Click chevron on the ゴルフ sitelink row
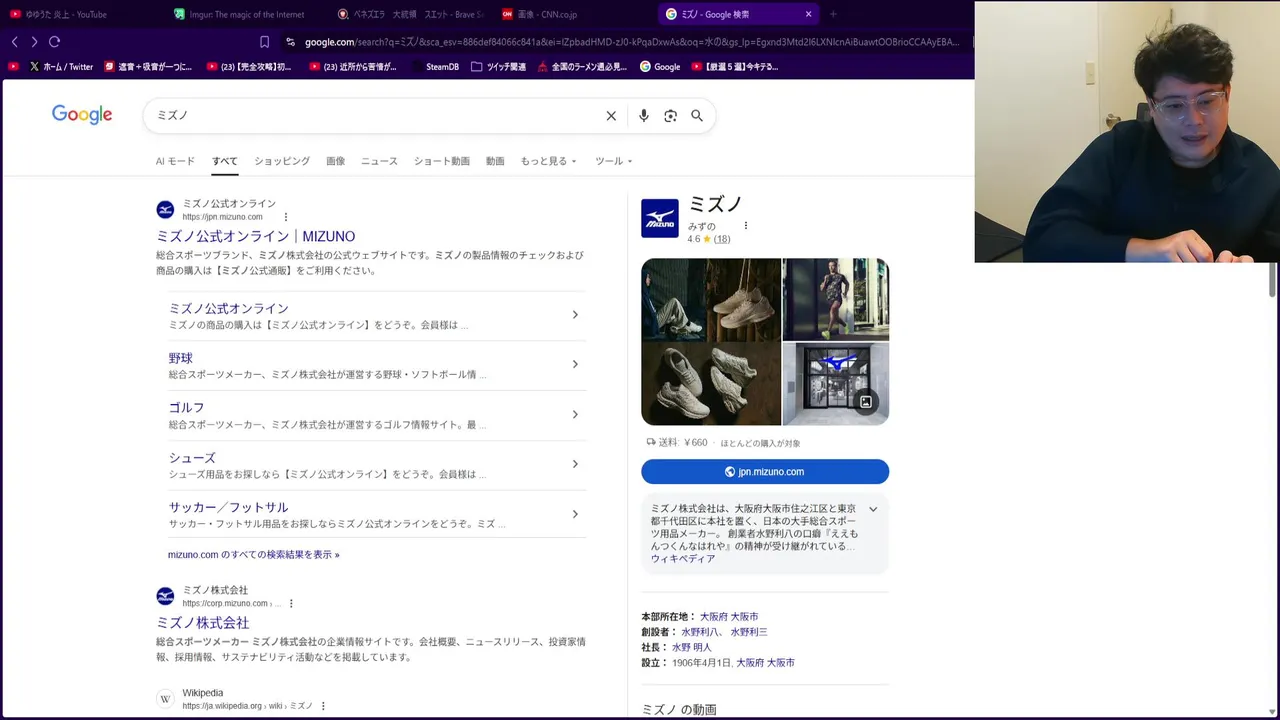 (575, 414)
